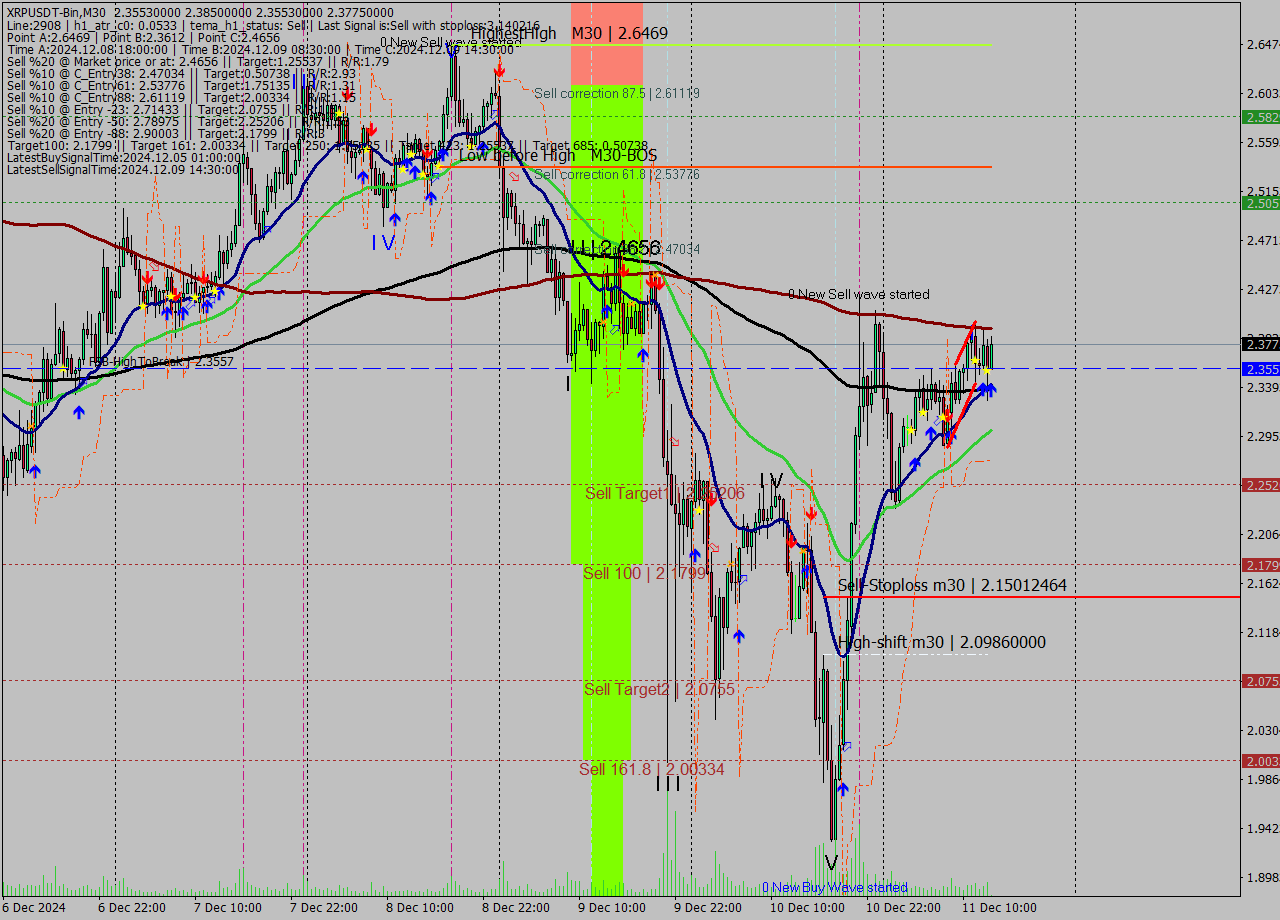Click the 'Sell %20 @ Market price' info line
This screenshot has width=1280, height=920.
click(x=198, y=61)
